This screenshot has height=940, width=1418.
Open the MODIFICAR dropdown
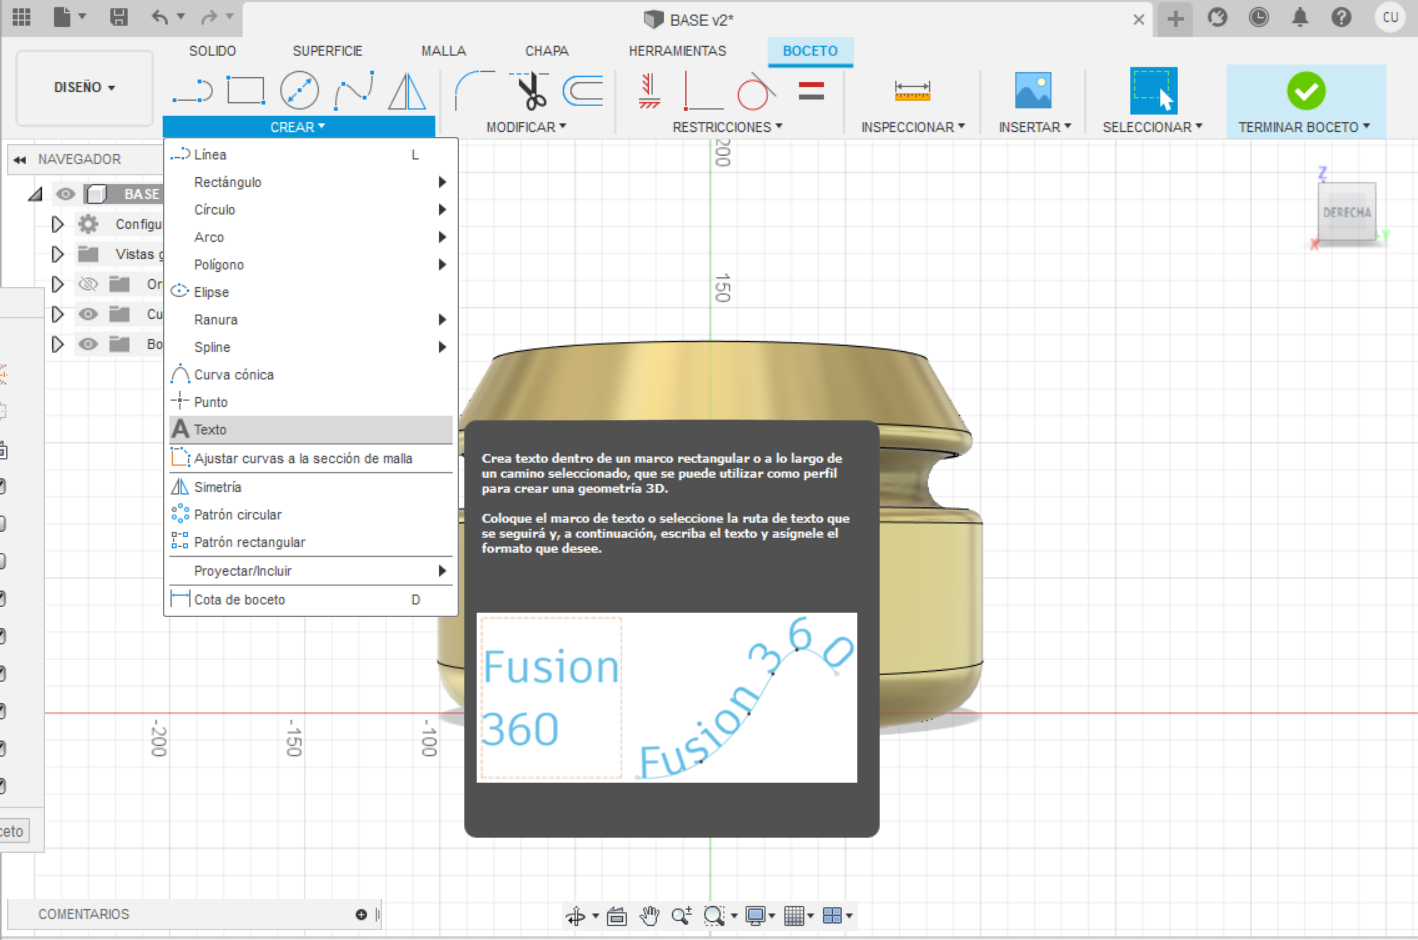pos(526,127)
